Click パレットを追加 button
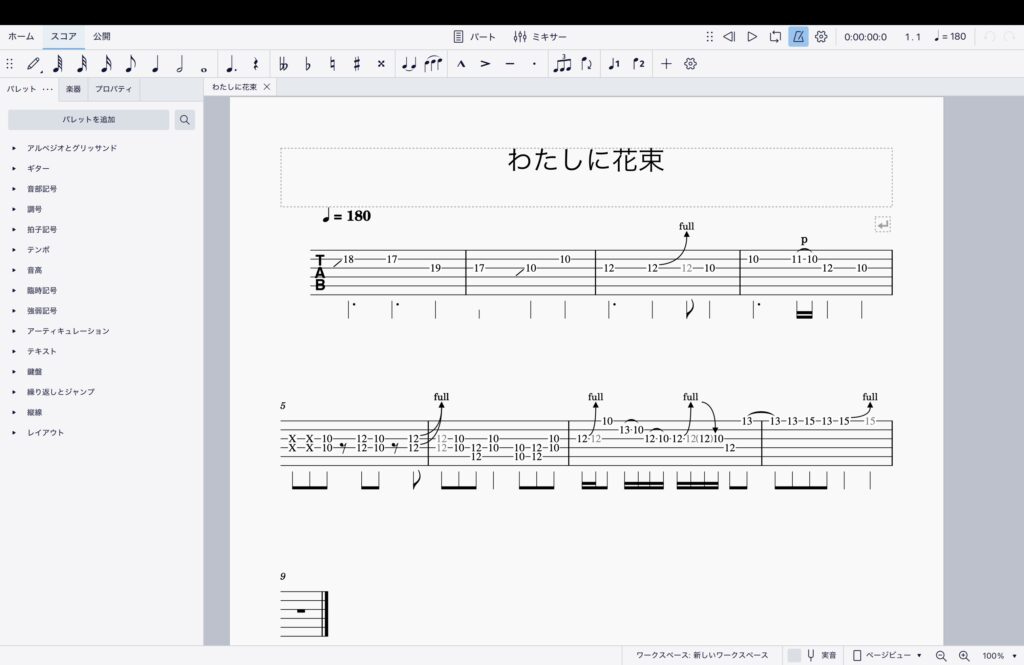1024x665 pixels. point(89,120)
